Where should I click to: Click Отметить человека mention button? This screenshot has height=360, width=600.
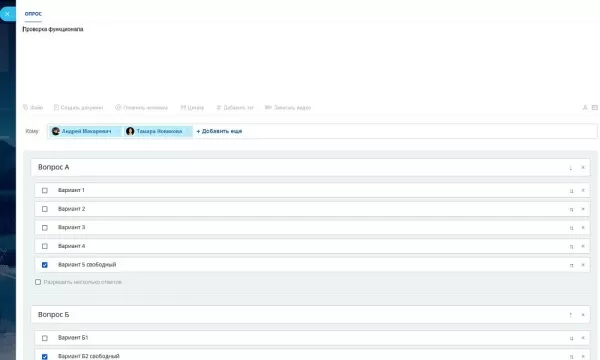coord(142,108)
